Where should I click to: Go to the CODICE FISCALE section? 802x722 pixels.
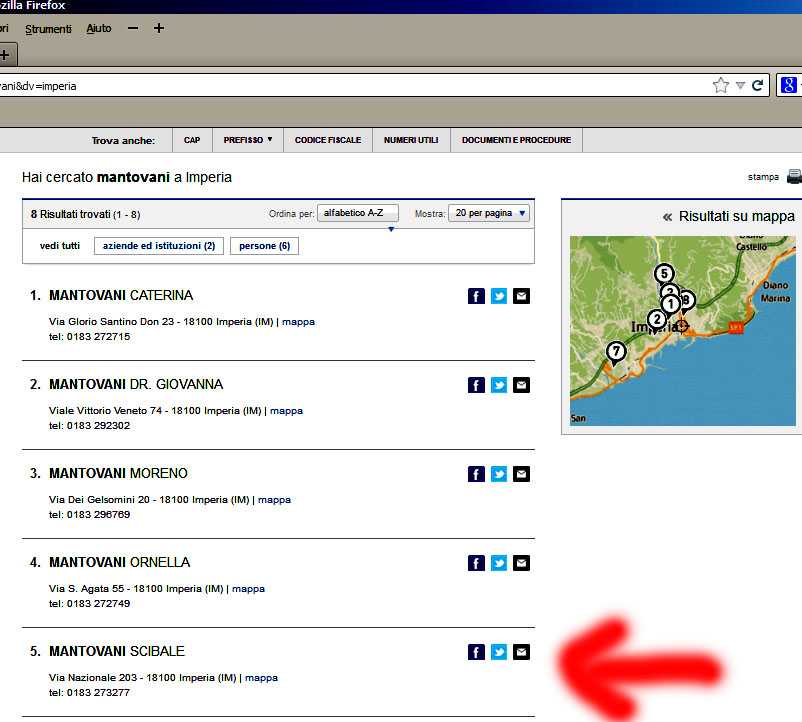328,140
